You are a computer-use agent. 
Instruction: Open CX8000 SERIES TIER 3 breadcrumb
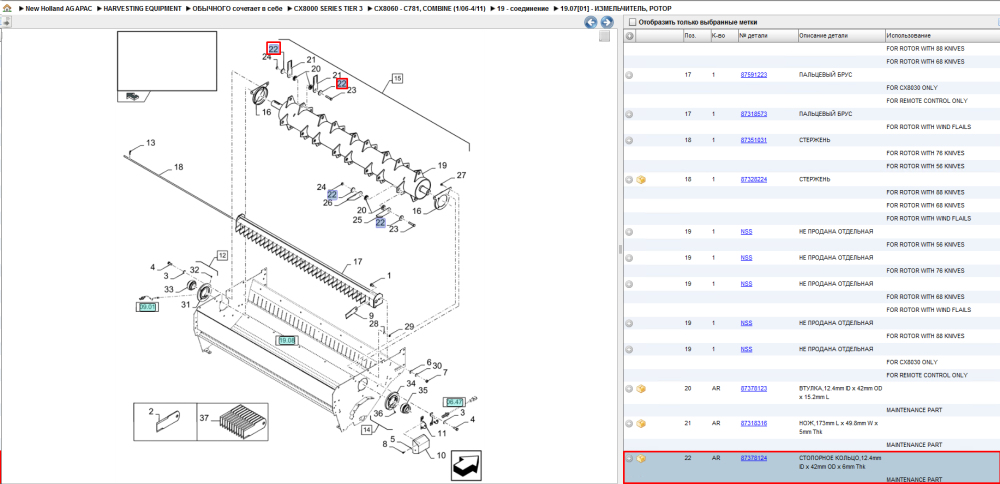(x=328, y=9)
